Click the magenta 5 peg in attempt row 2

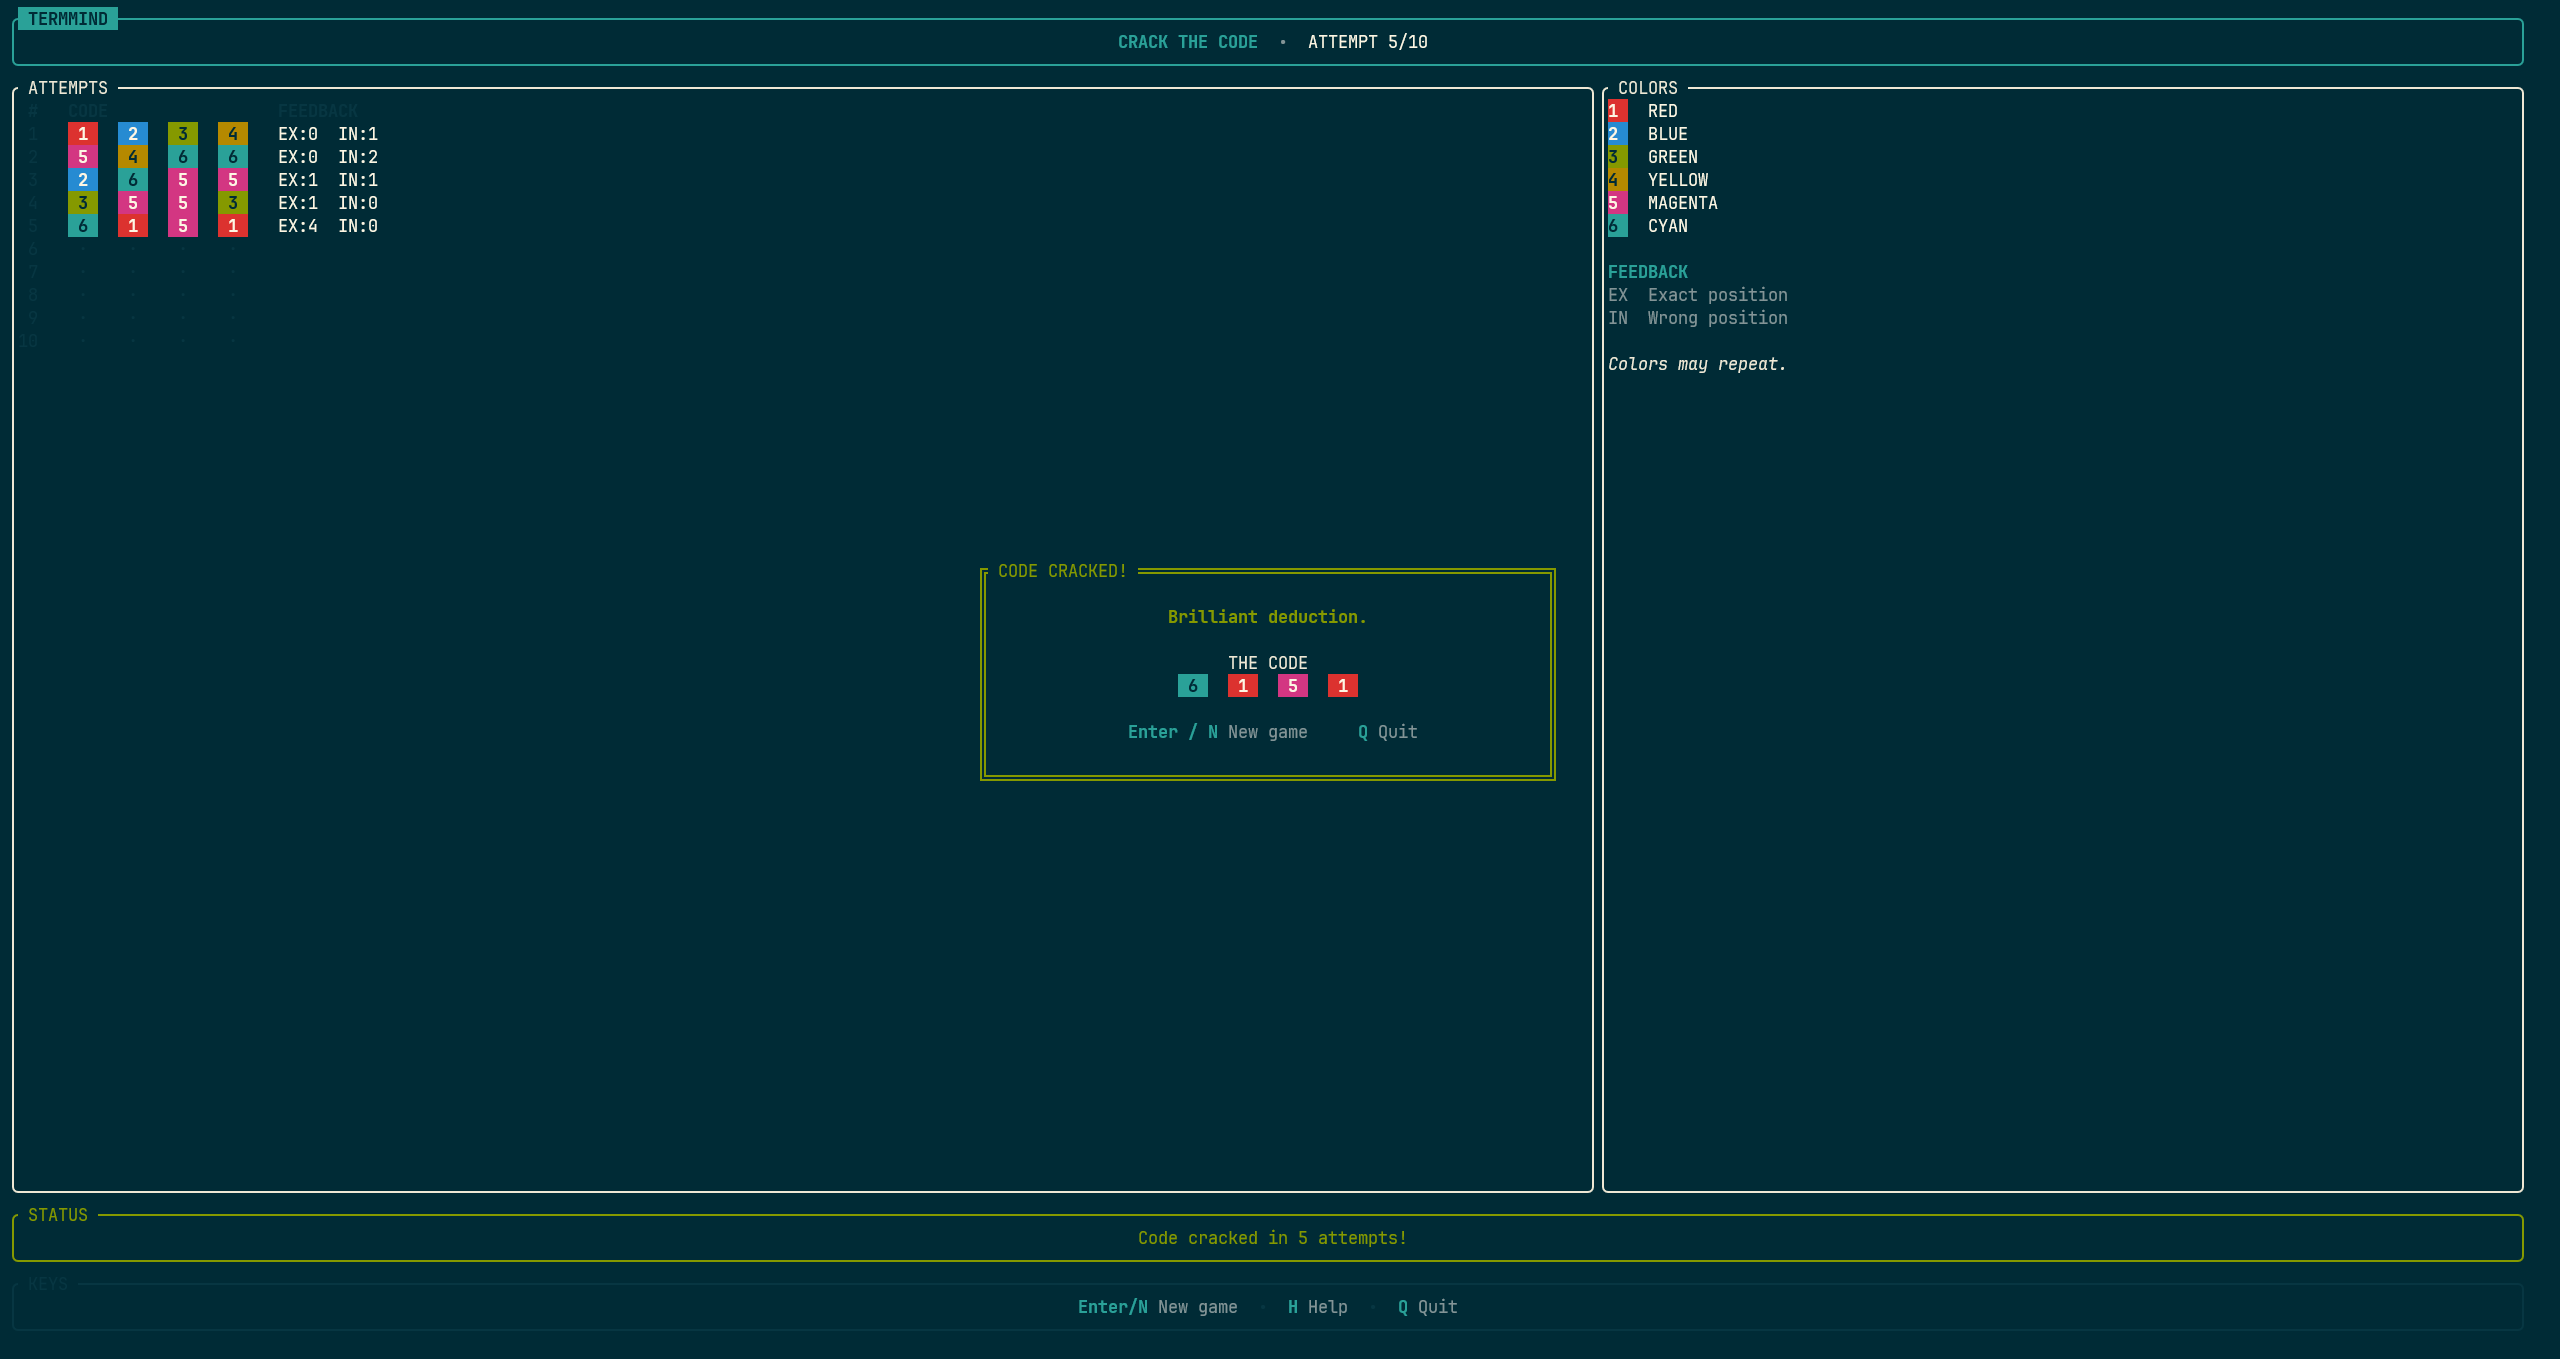coord(83,157)
